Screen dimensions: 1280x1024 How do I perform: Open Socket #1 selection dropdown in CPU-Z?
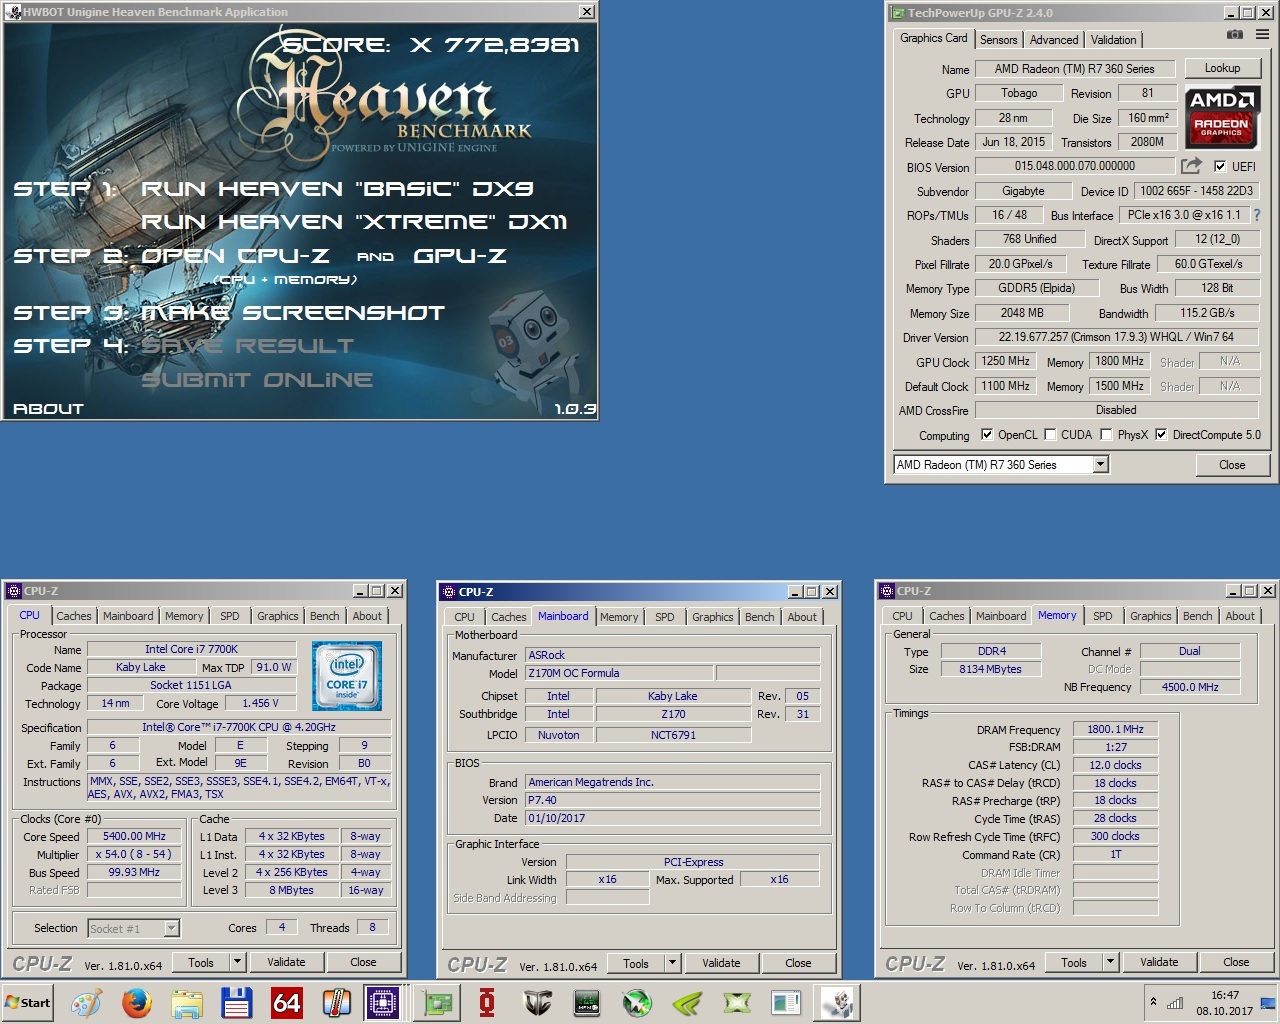(x=171, y=928)
